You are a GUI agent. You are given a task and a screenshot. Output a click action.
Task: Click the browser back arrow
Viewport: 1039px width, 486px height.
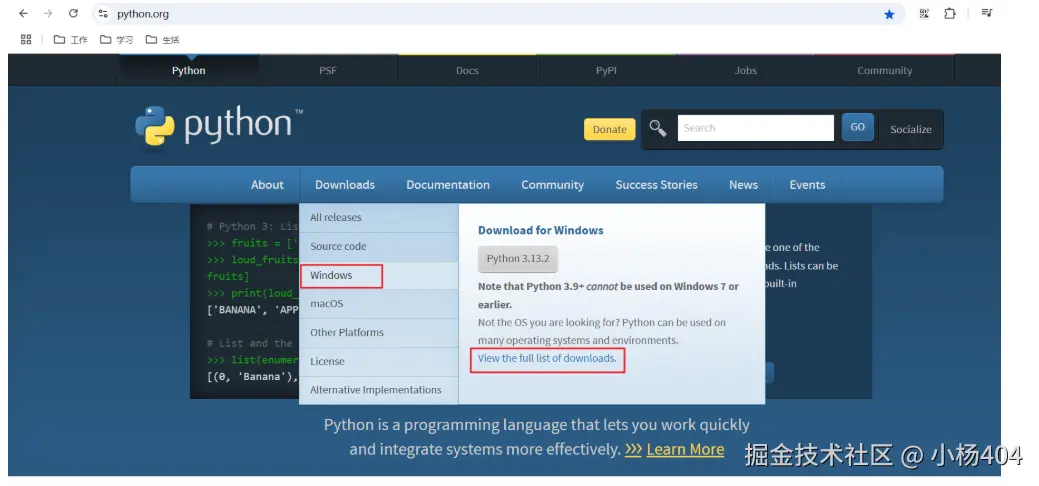click(x=23, y=13)
